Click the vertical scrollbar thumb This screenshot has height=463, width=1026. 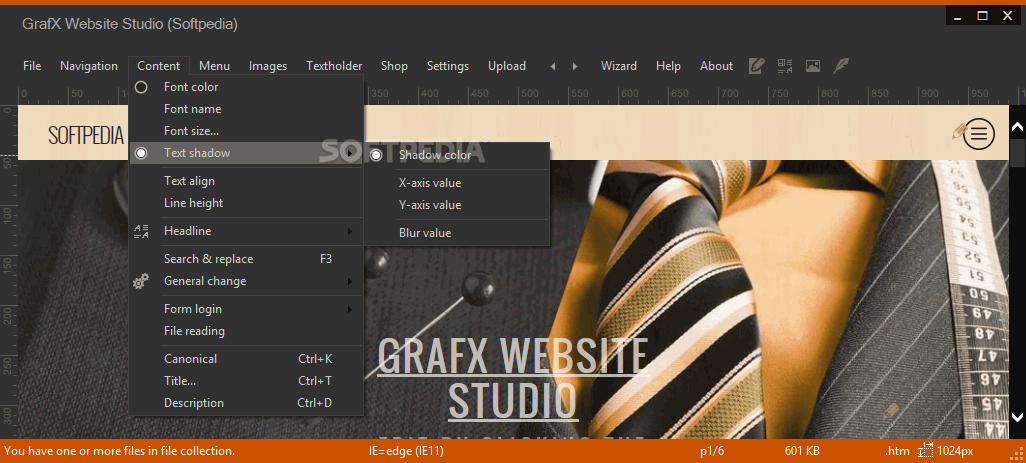pos(1017,152)
